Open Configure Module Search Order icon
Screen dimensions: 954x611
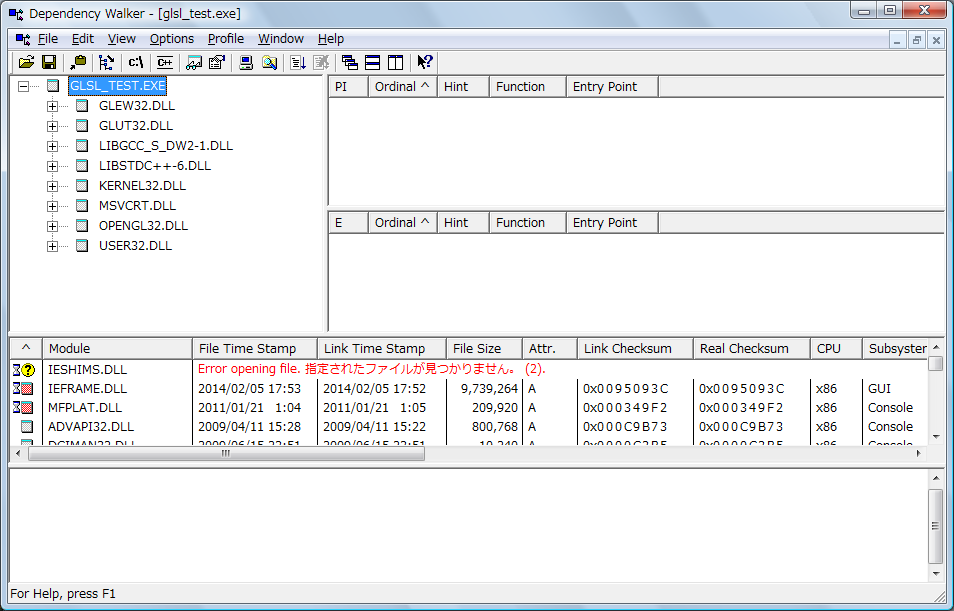click(270, 62)
